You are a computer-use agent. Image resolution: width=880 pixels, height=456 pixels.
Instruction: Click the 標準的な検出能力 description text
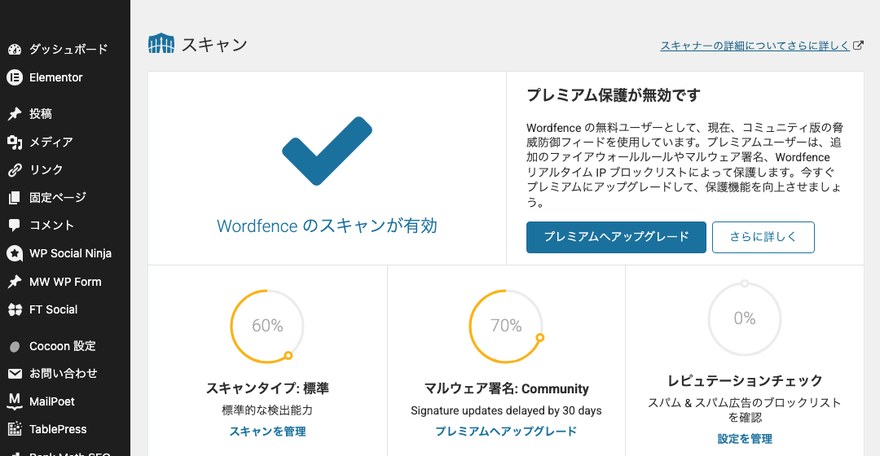coord(267,411)
